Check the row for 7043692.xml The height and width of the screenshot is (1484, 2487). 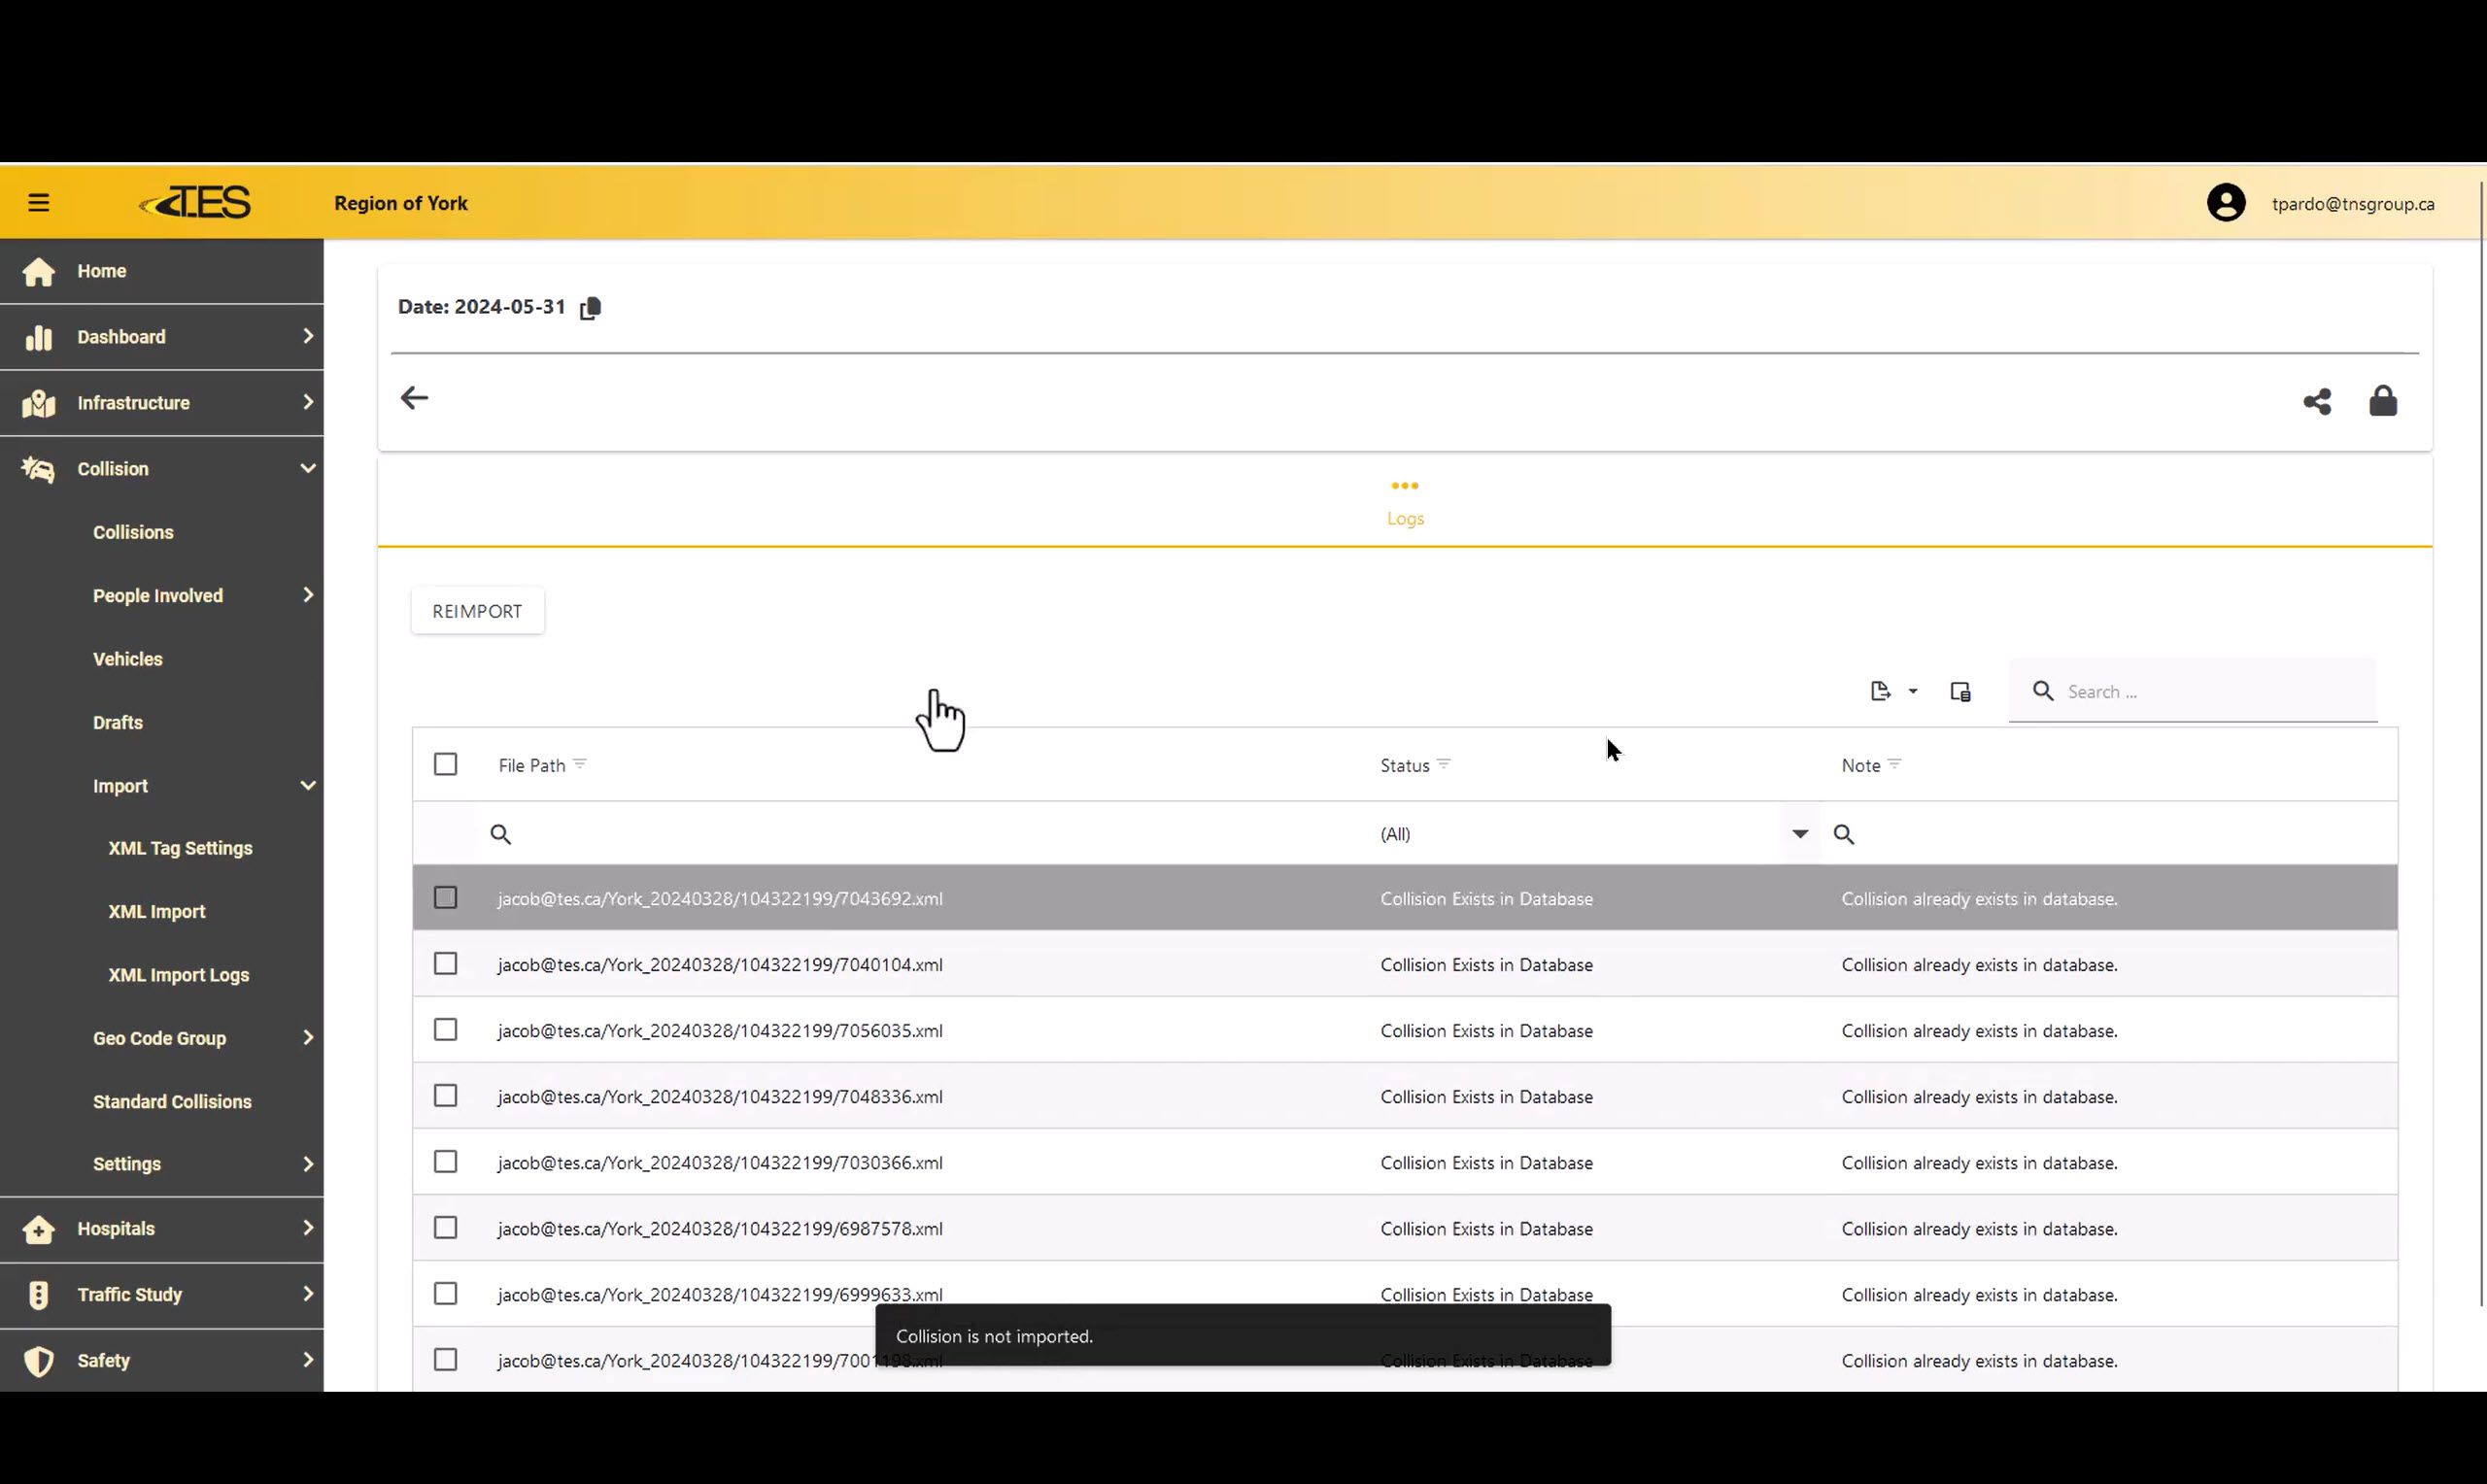pyautogui.click(x=445, y=898)
